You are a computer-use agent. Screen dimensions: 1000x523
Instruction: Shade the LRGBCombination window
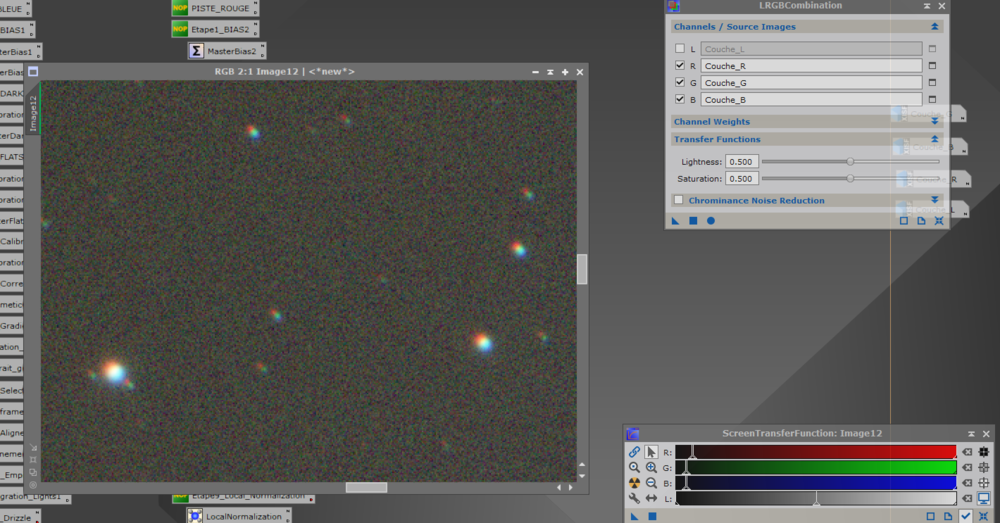tap(927, 6)
